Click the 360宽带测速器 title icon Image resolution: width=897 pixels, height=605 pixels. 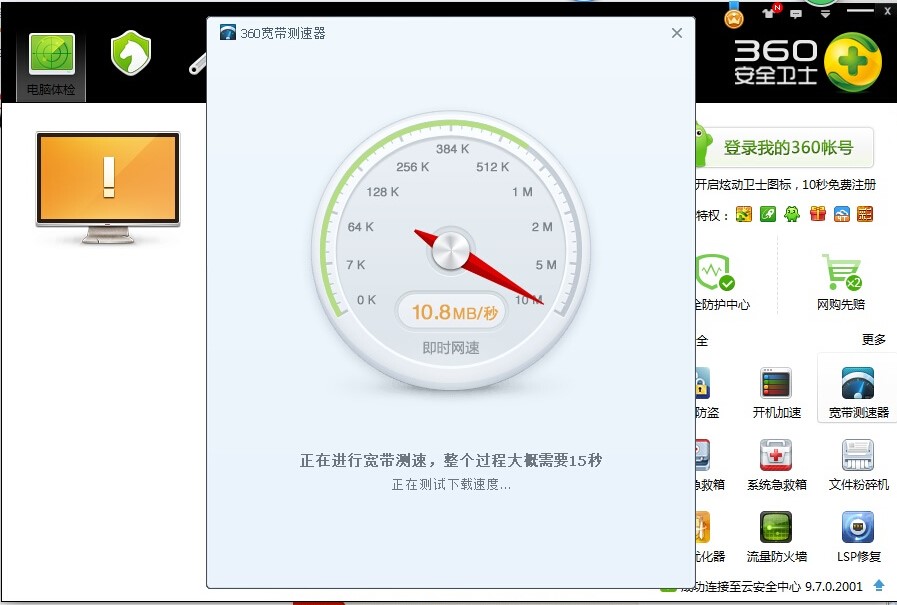[228, 32]
